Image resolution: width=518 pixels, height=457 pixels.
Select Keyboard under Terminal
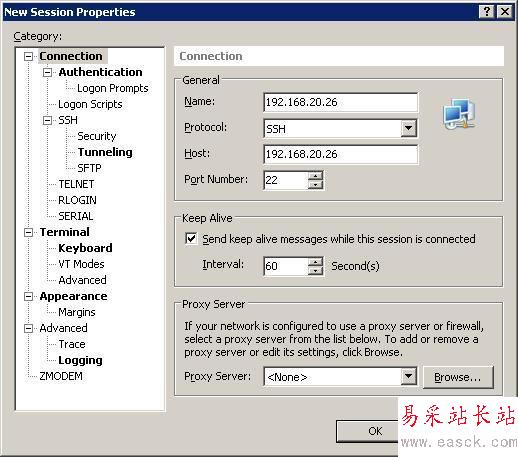(x=85, y=248)
